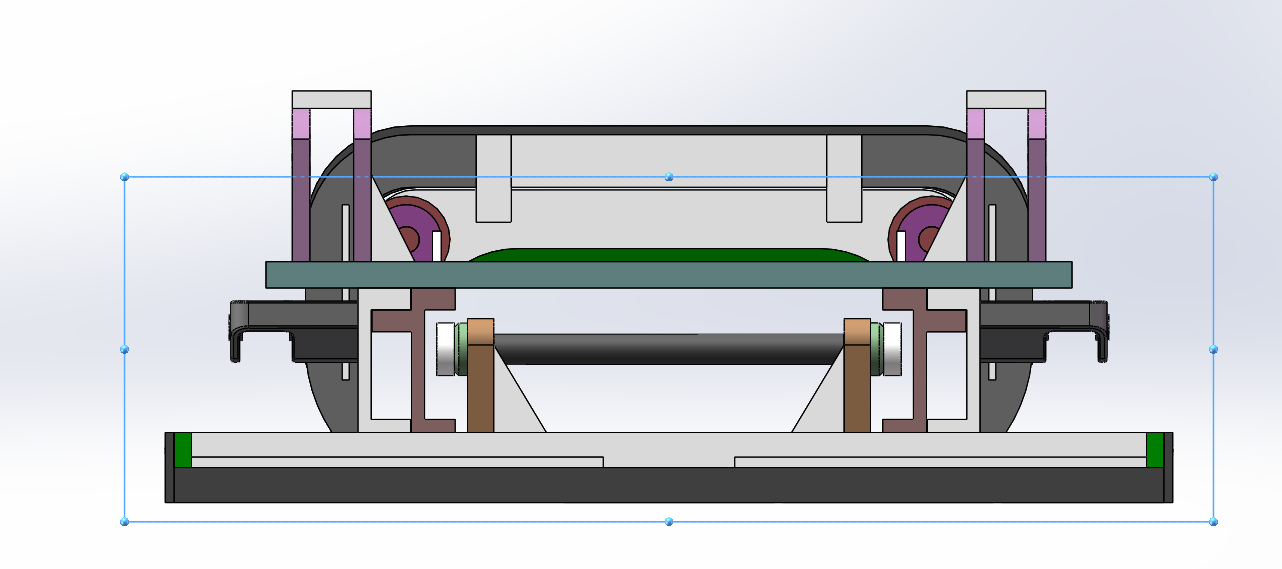
Task: Click the top-center handle of the selection box
Action: [x=669, y=177]
